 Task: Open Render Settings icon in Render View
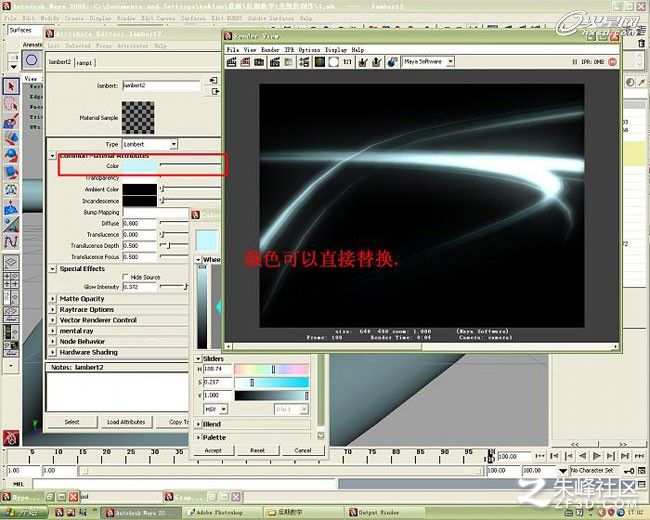(304, 62)
